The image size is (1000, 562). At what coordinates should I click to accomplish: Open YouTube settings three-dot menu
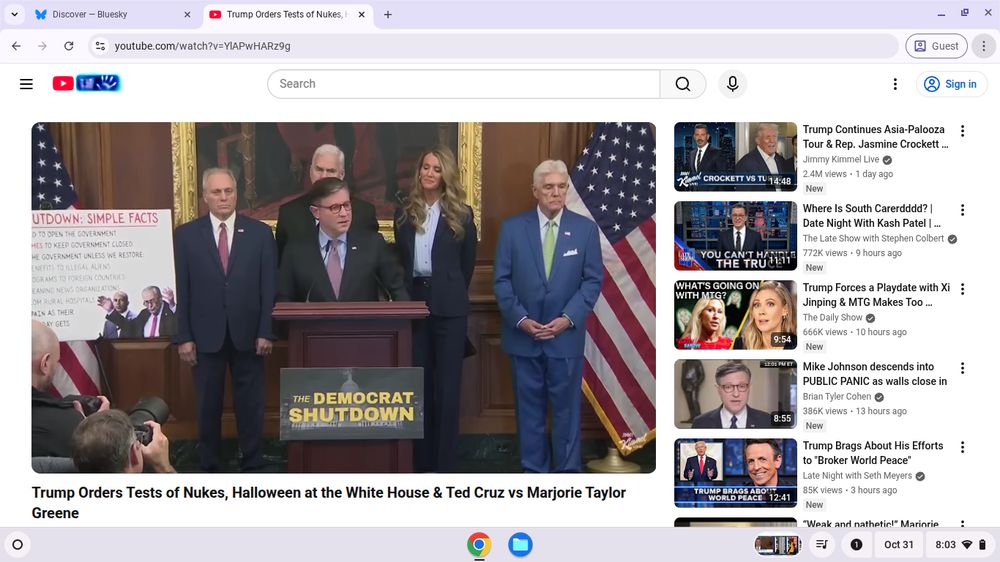click(x=895, y=84)
